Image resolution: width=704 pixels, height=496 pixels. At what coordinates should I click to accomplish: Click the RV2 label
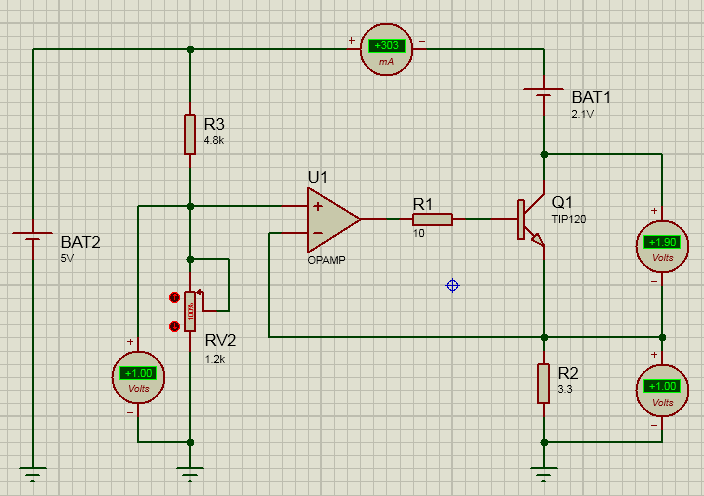tap(220, 341)
